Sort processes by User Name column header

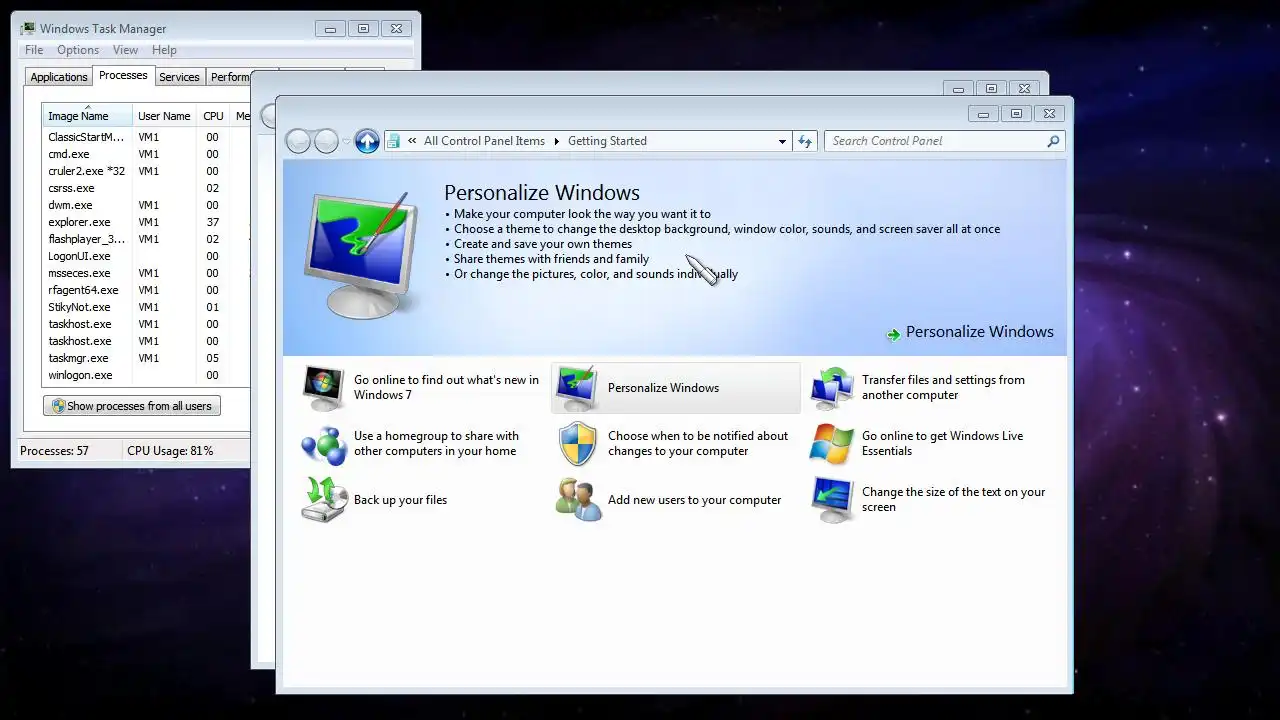164,116
